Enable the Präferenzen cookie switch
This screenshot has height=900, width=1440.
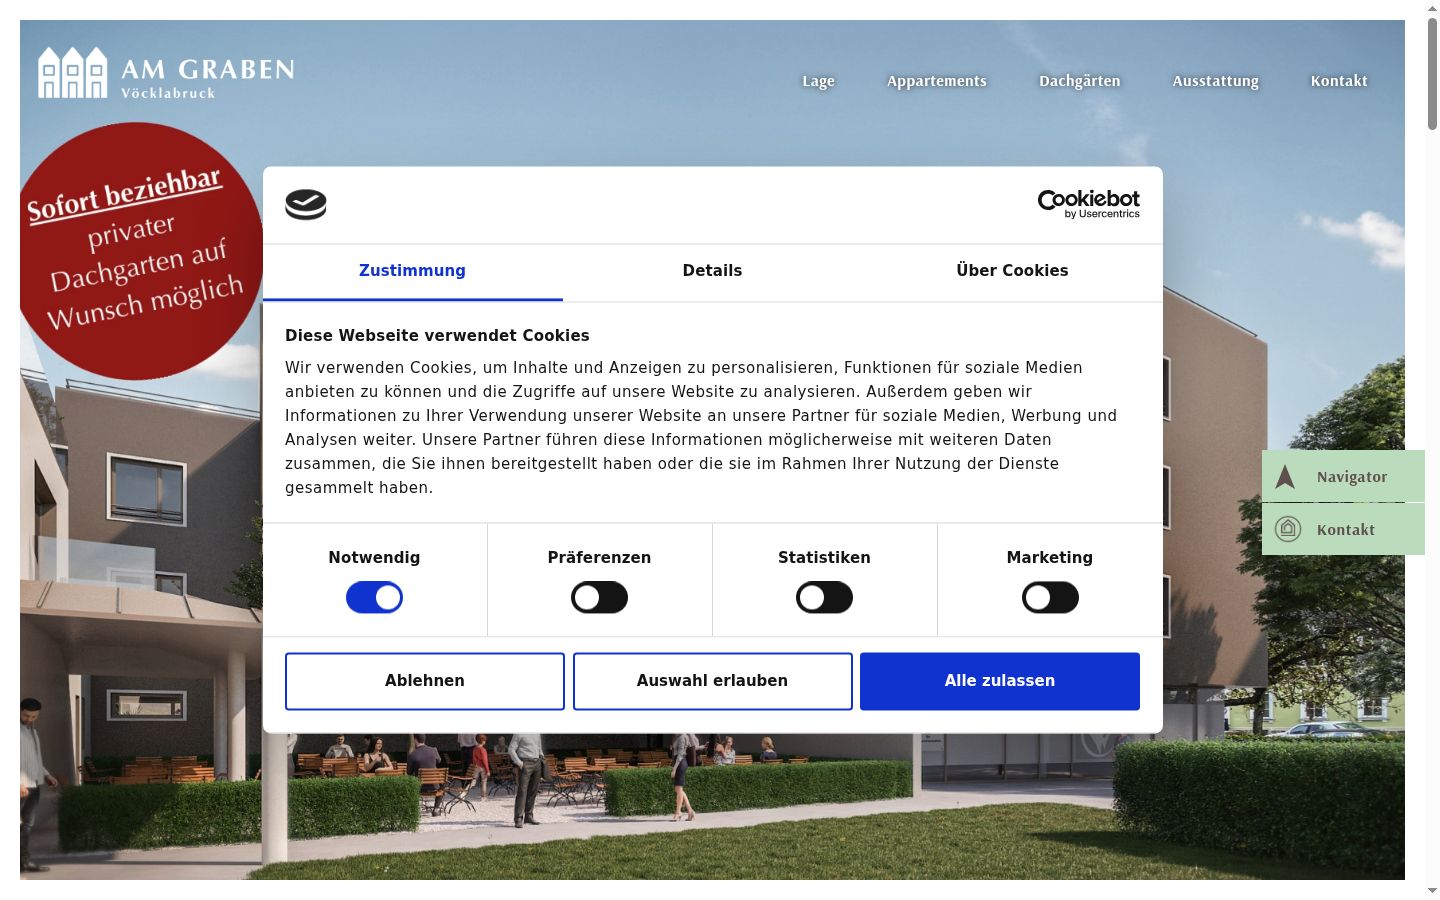pyautogui.click(x=599, y=598)
